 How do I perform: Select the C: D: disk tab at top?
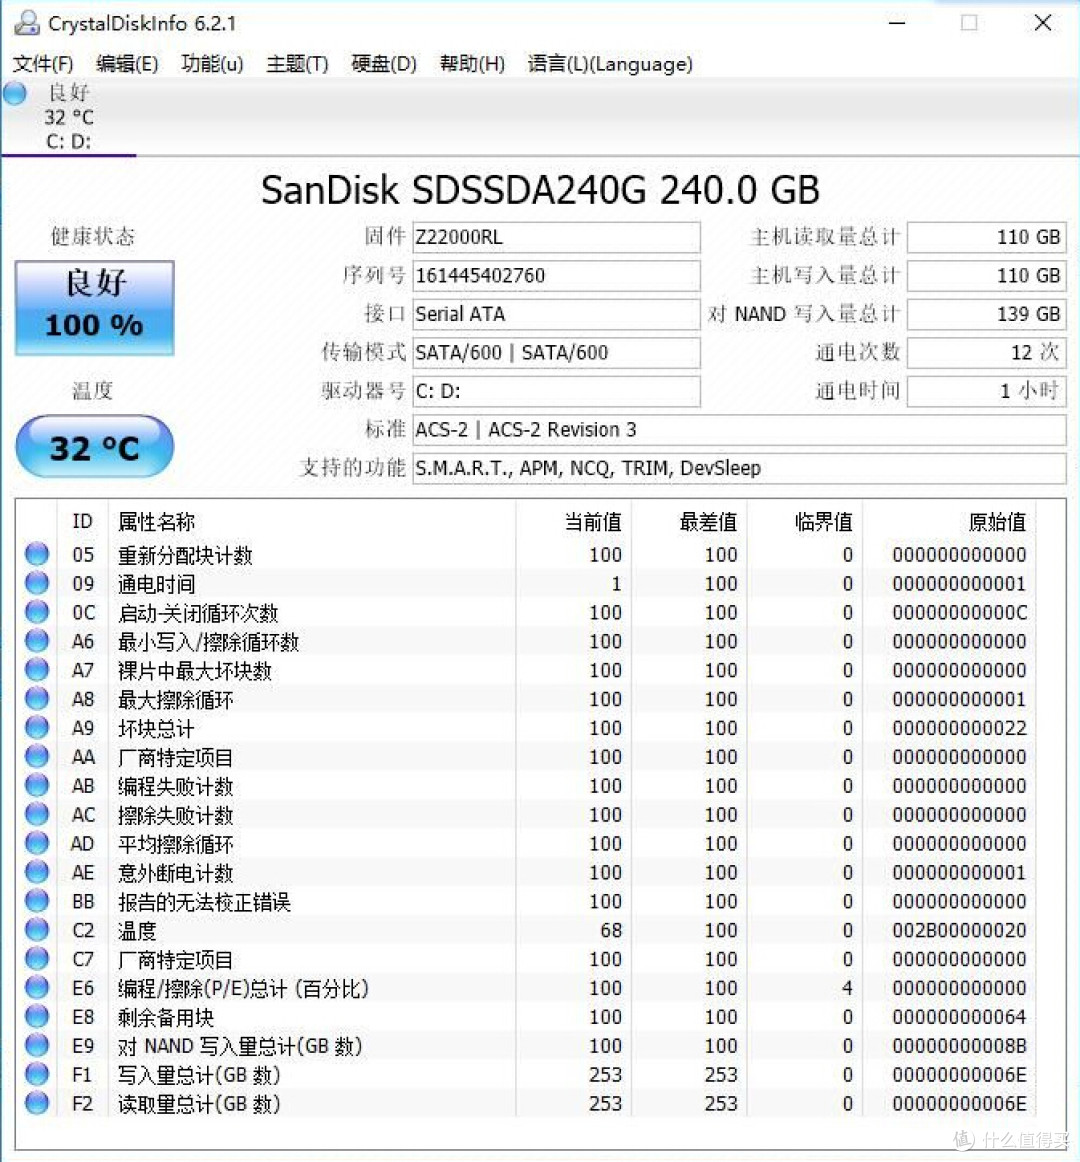coord(68,117)
